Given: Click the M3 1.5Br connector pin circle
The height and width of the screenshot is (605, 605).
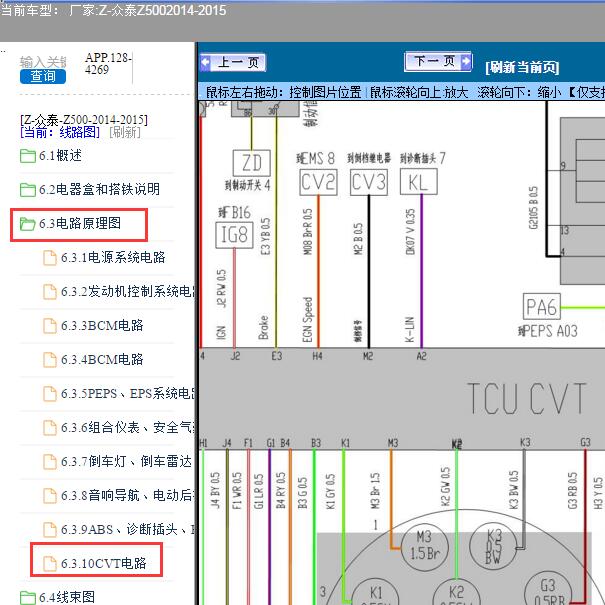Looking at the screenshot, I should 424,547.
